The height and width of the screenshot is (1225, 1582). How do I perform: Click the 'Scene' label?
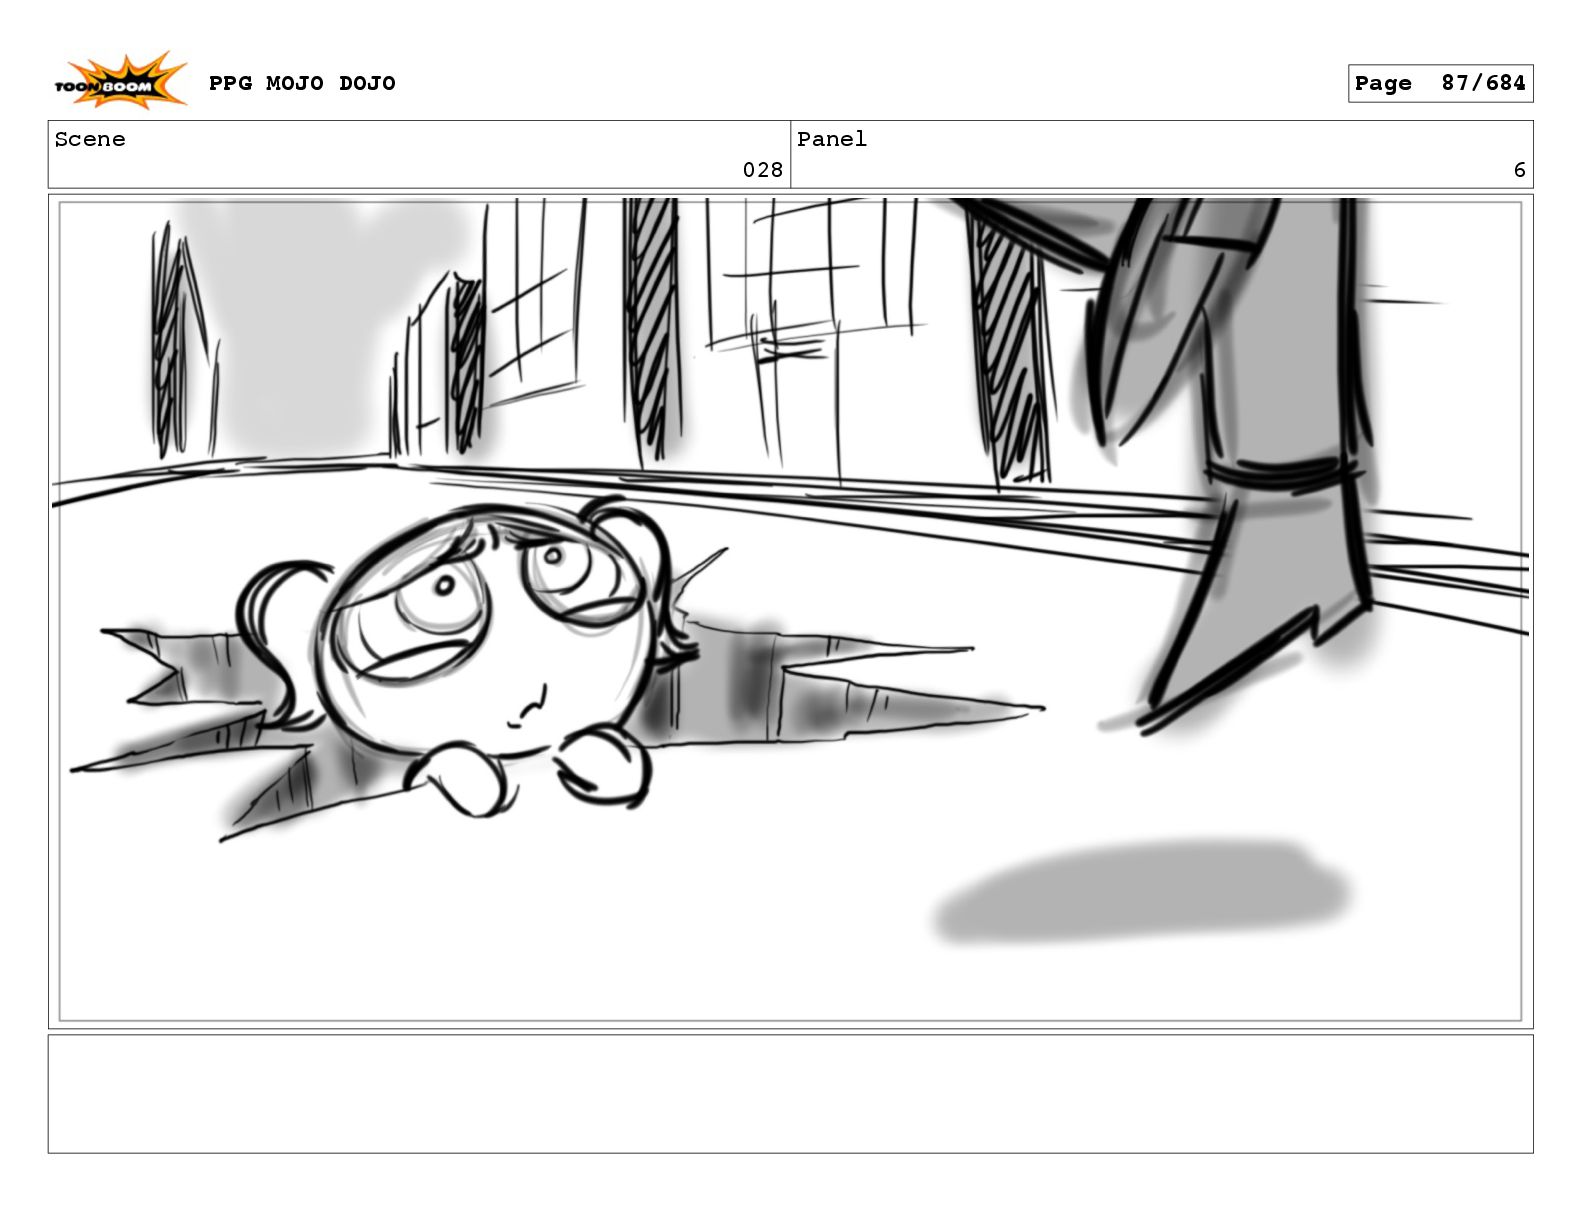click(90, 139)
